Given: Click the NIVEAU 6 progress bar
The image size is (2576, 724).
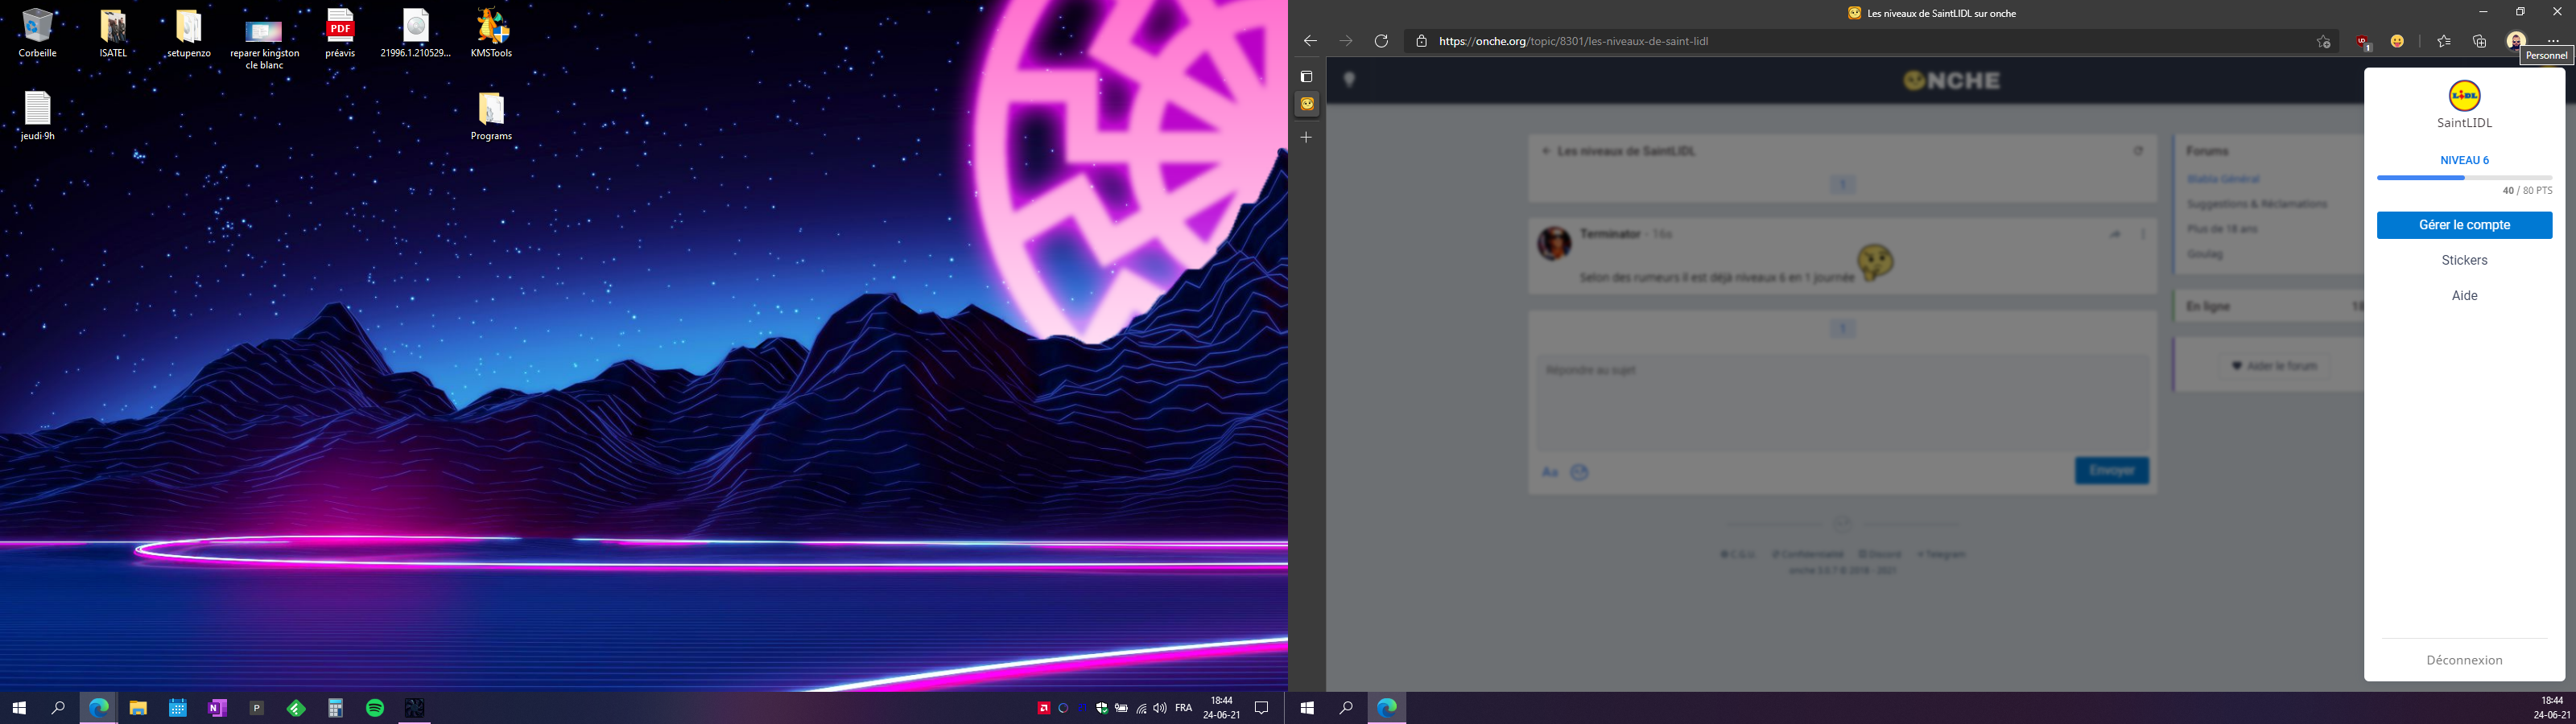Looking at the screenshot, I should pos(2464,177).
